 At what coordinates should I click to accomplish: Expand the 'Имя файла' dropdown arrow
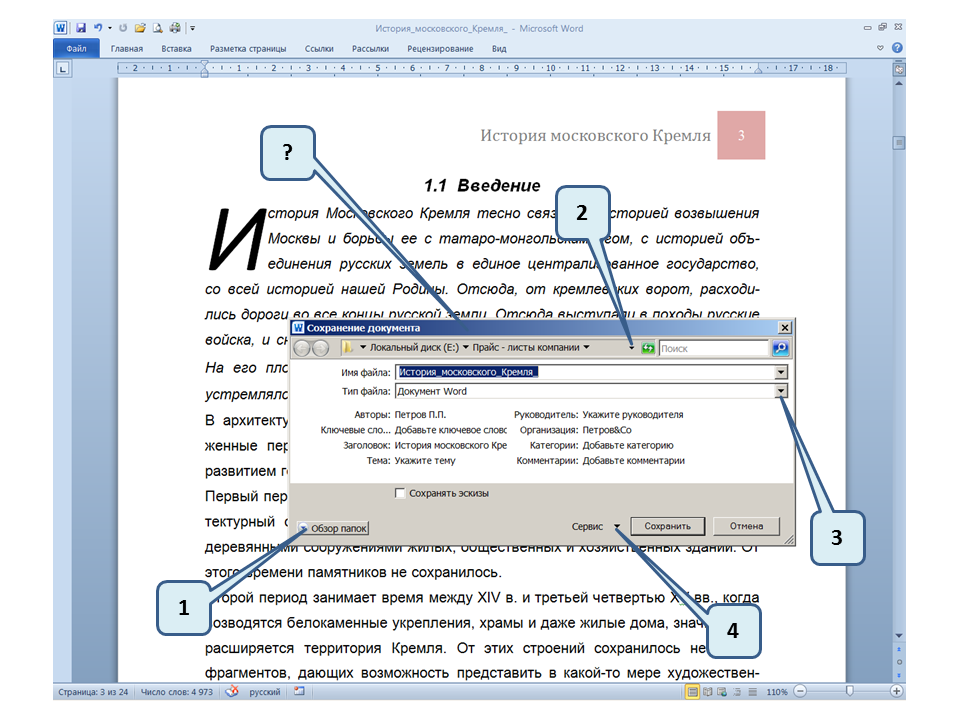coord(781,372)
